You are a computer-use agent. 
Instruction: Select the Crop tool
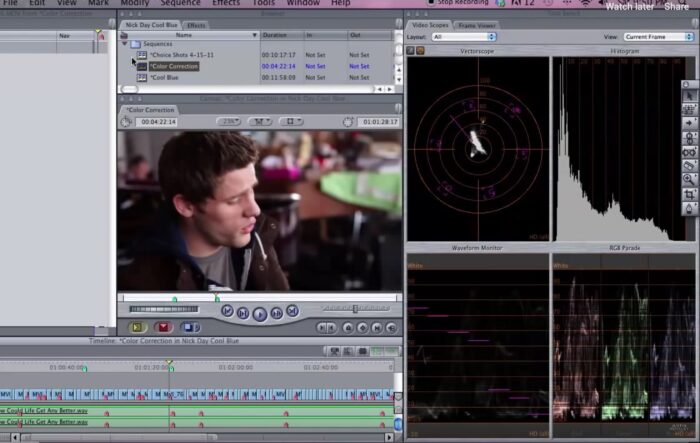(x=689, y=194)
